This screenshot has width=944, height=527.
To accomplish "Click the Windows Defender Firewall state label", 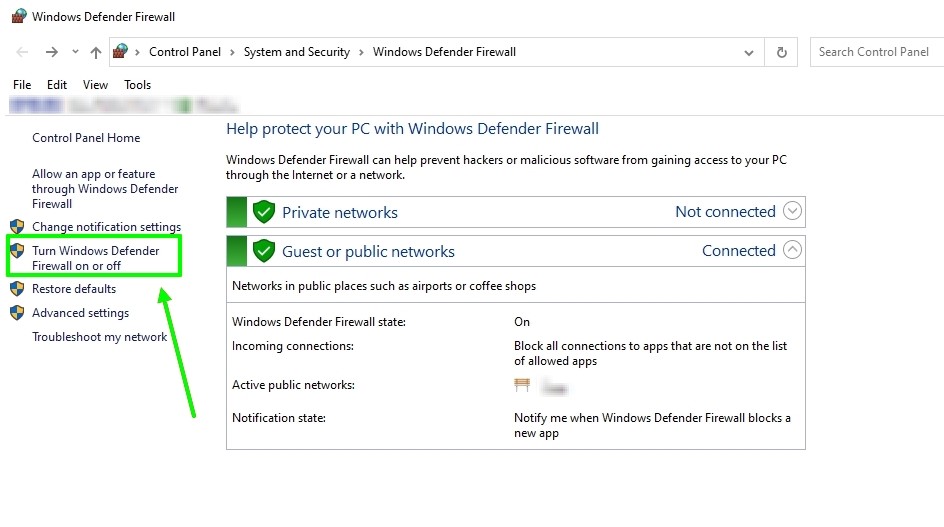I will [x=319, y=322].
